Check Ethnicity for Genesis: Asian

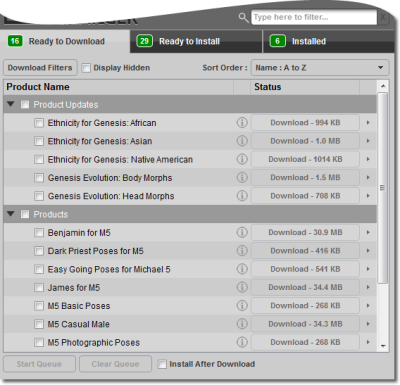click(39, 141)
